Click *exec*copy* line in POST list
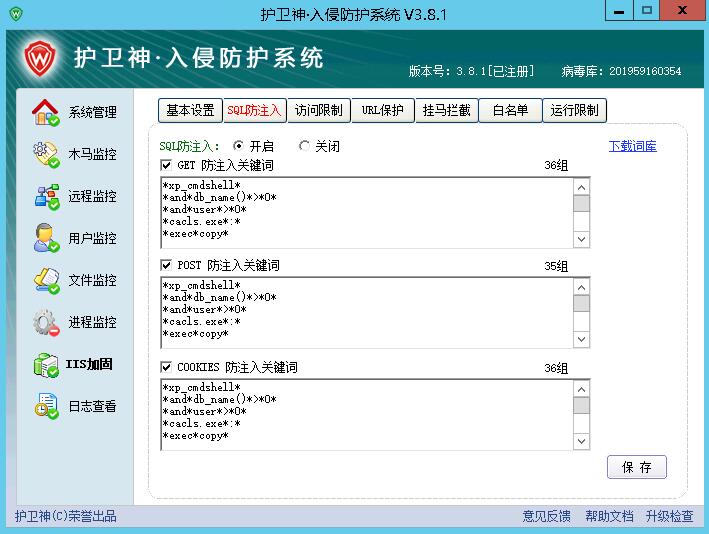Image resolution: width=709 pixels, height=534 pixels. (196, 334)
